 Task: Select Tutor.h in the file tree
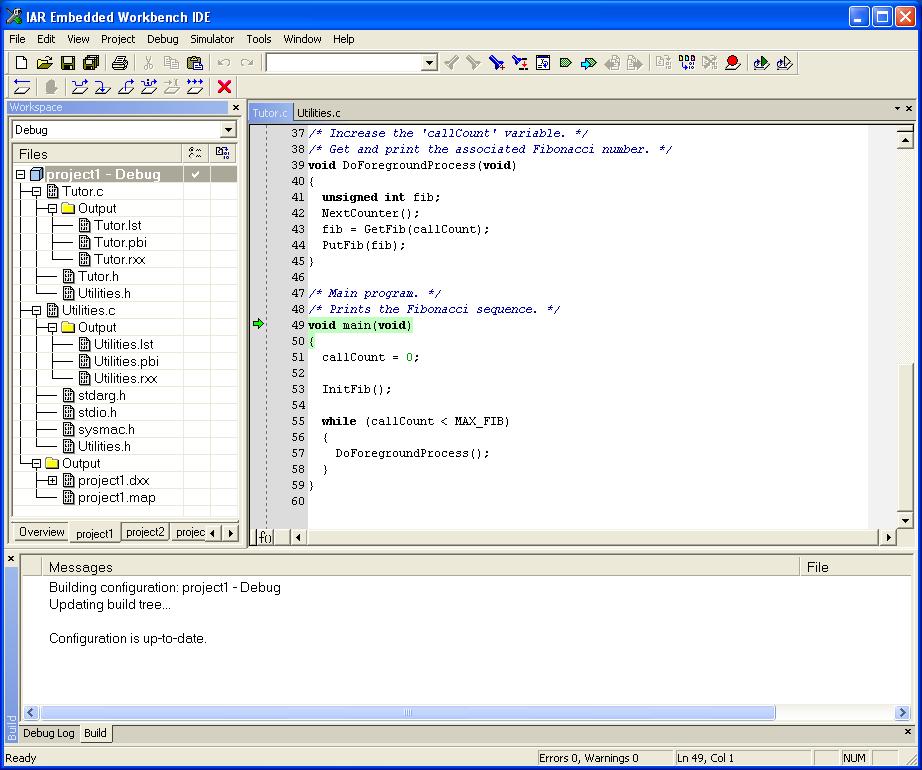point(98,277)
